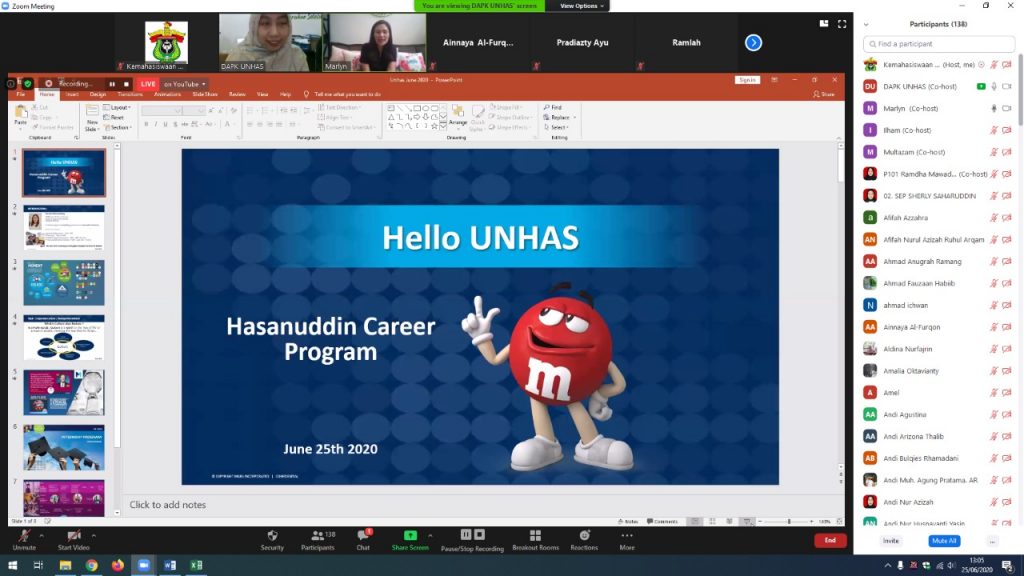Unmute your microphone in Zoom
The width and height of the screenshot is (1024, 576).
point(25,540)
